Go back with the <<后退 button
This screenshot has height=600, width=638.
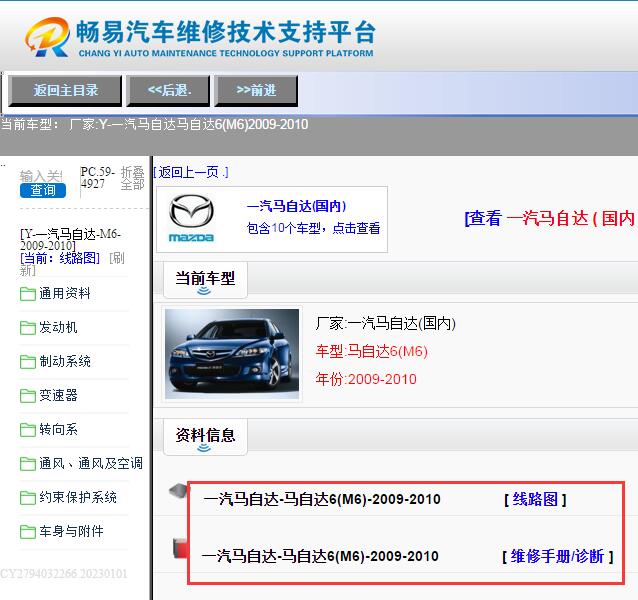(x=168, y=90)
